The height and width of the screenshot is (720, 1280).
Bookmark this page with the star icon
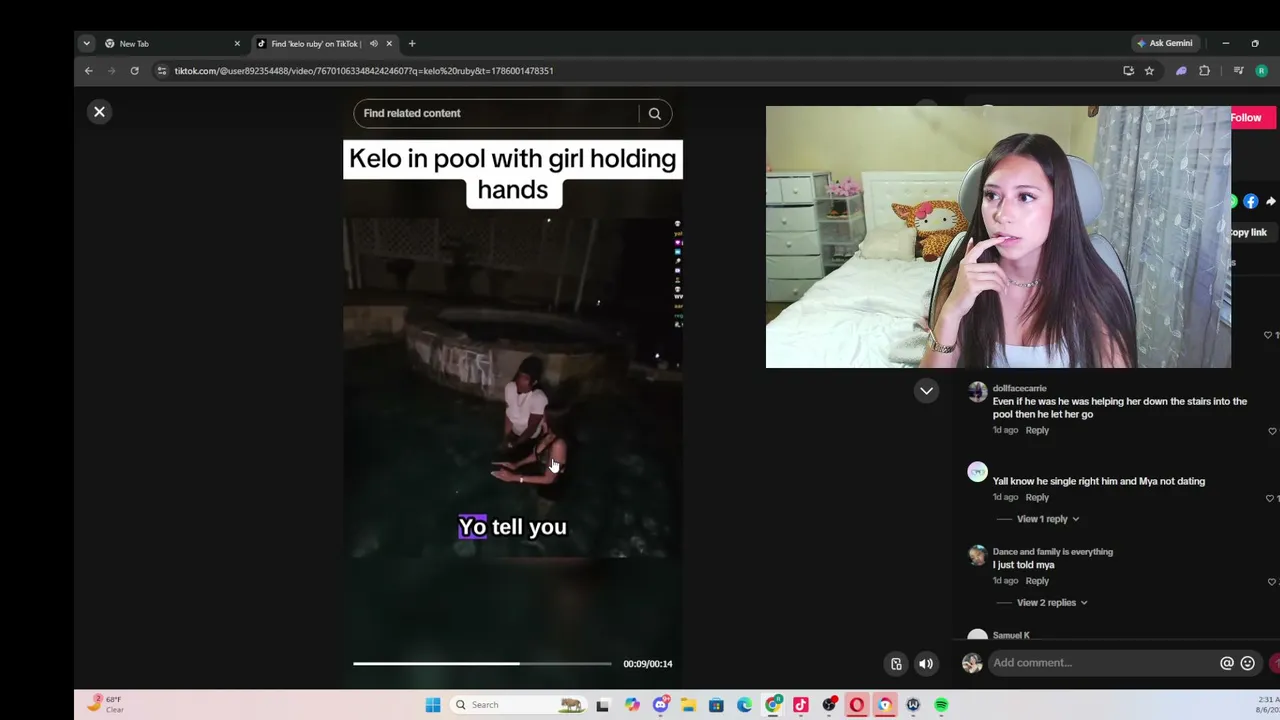(x=1149, y=71)
